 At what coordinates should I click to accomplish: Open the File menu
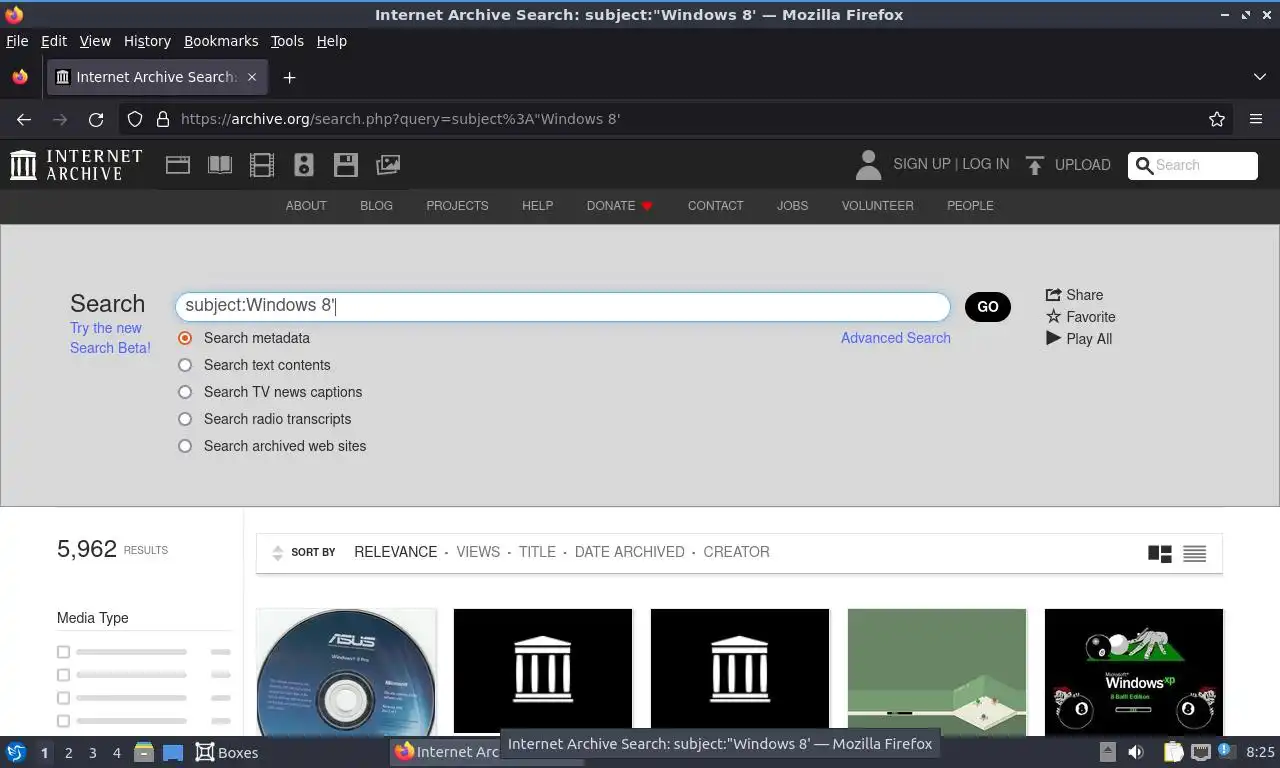click(x=17, y=41)
